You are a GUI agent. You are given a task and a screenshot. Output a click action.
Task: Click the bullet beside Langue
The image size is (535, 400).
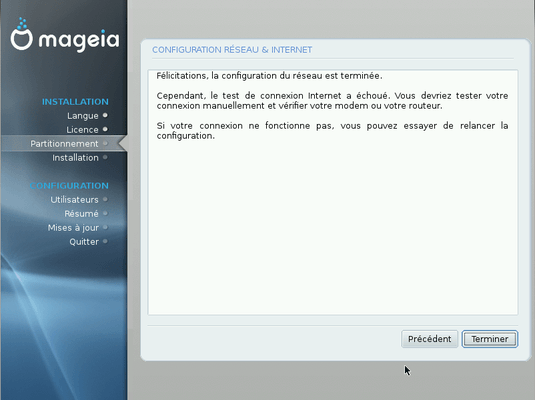pos(105,115)
